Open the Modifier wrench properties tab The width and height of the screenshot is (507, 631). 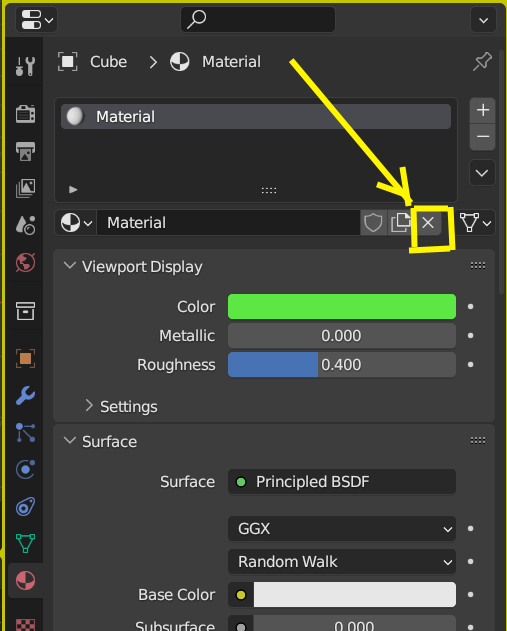pos(25,396)
